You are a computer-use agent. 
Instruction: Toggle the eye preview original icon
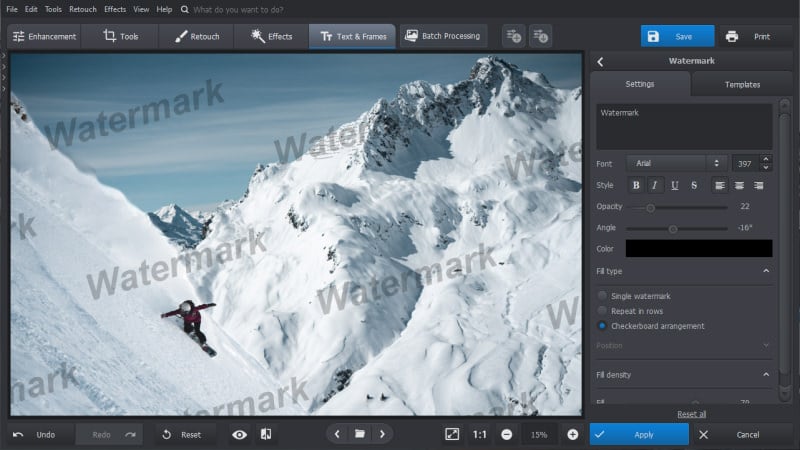click(x=239, y=435)
